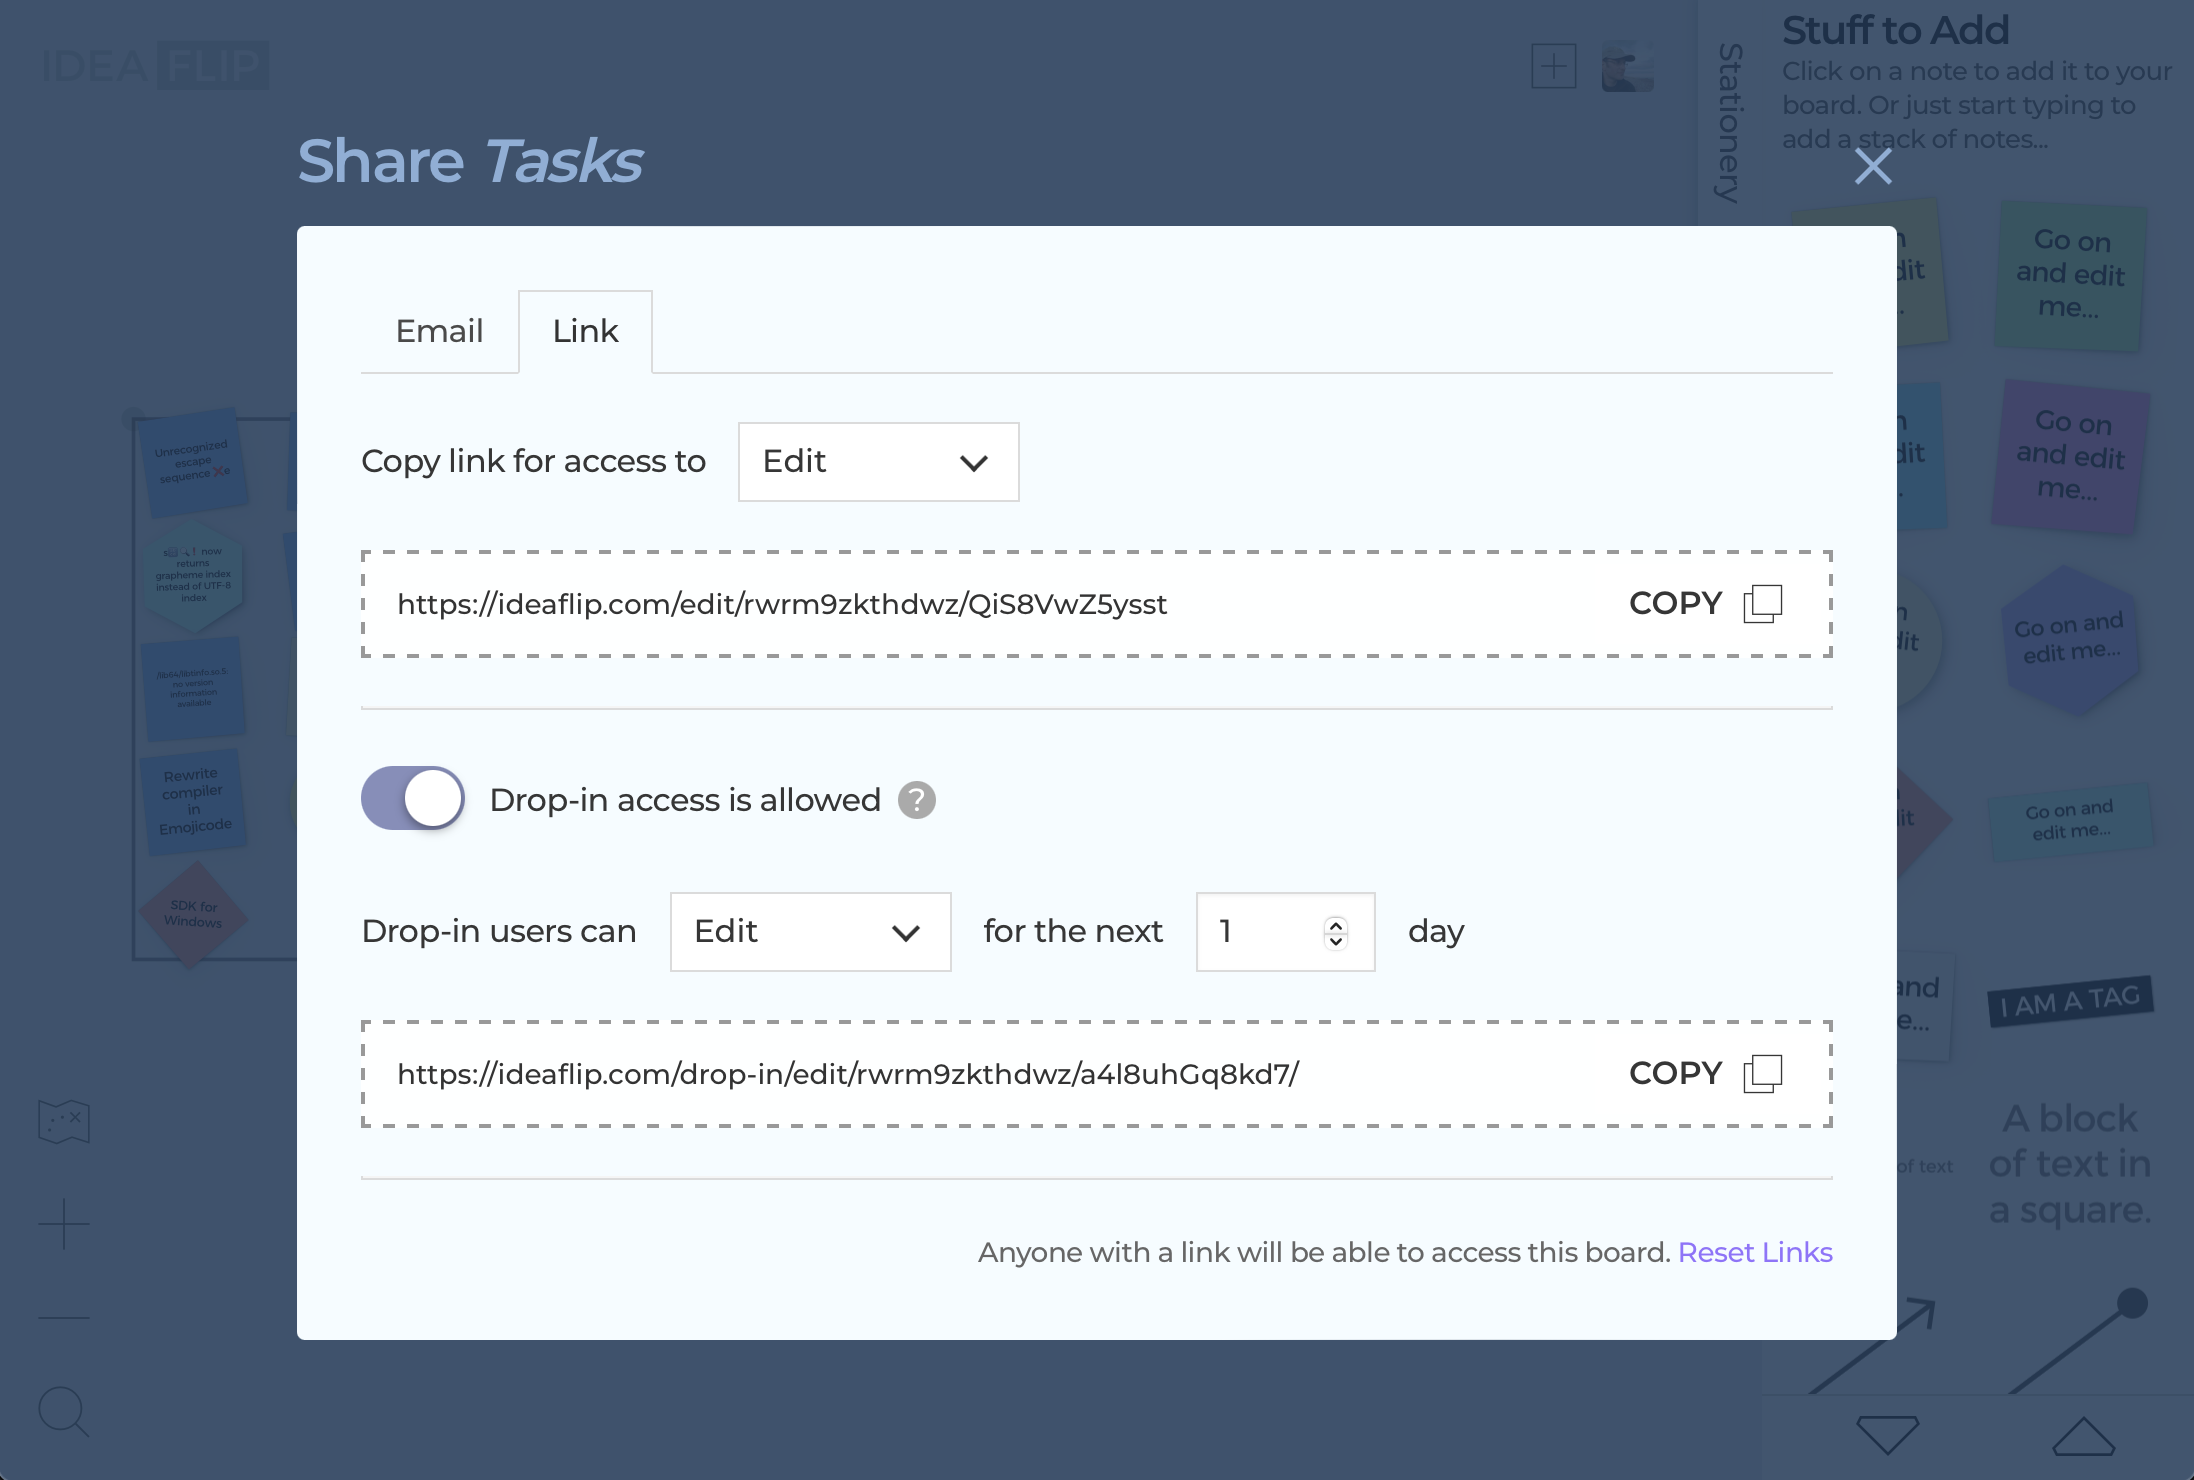
Task: Click the Reset Links link
Action: coord(1755,1252)
